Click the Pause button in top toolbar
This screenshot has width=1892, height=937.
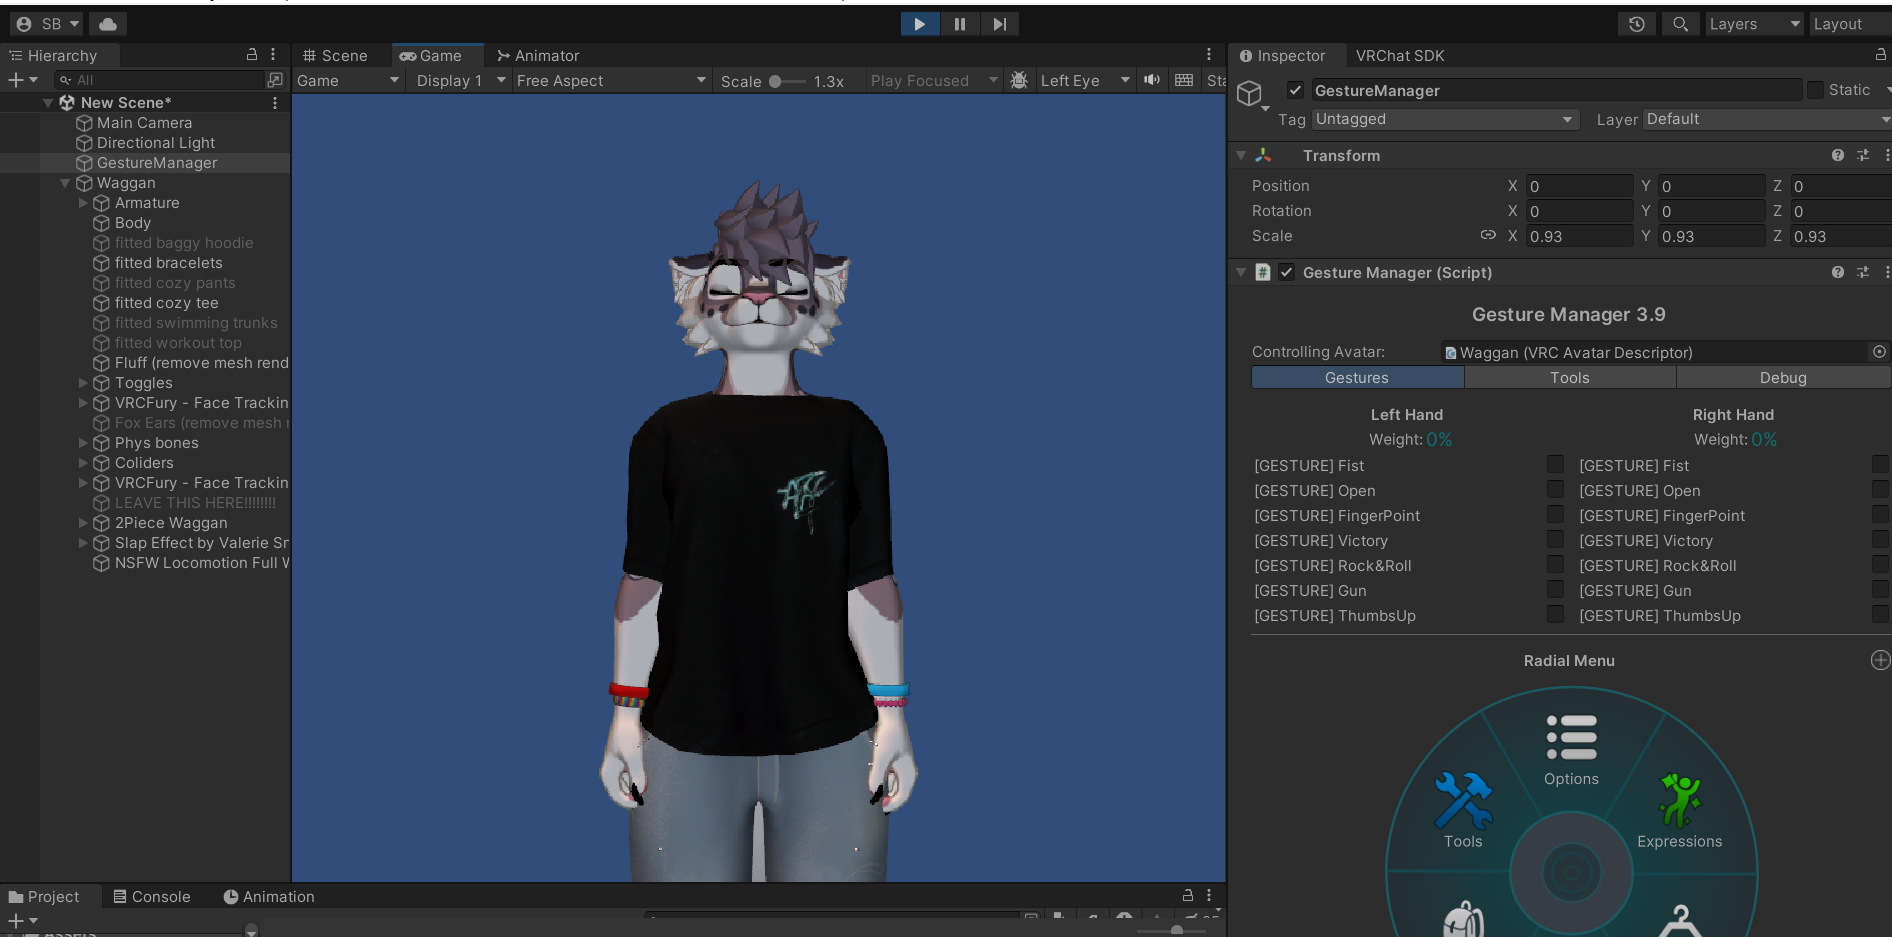point(960,24)
